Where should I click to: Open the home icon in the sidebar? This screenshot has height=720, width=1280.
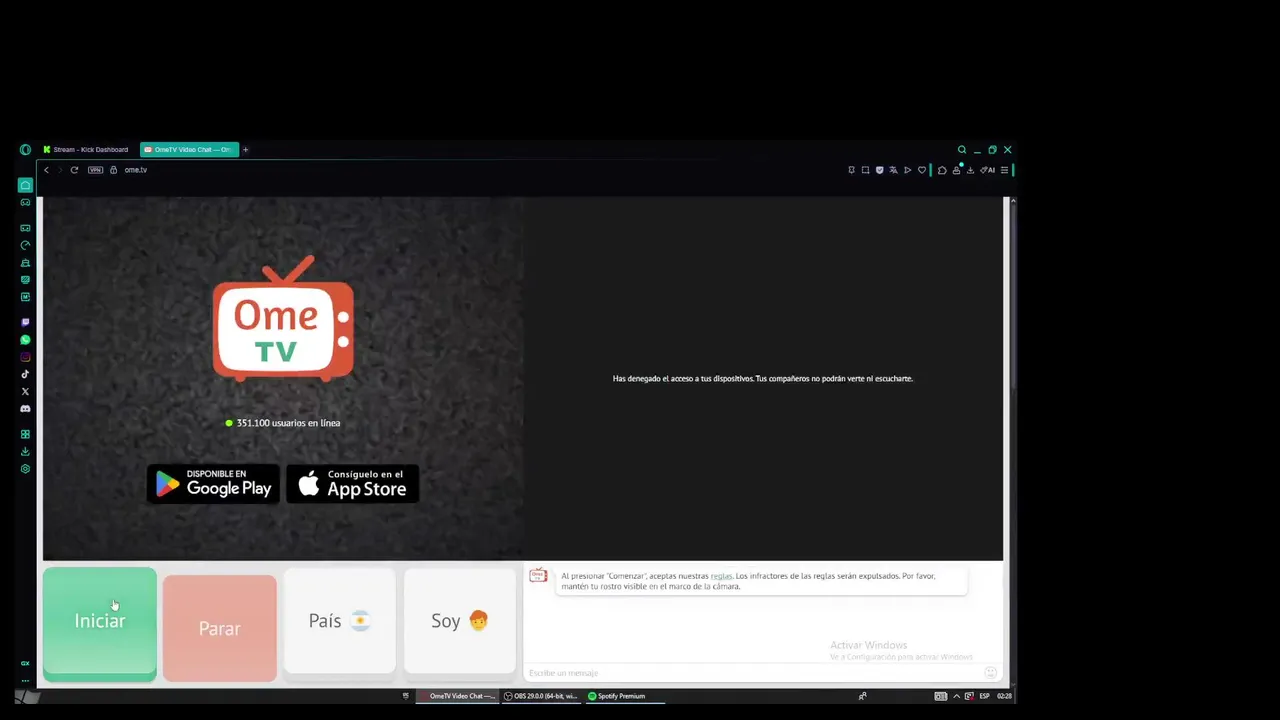[25, 185]
